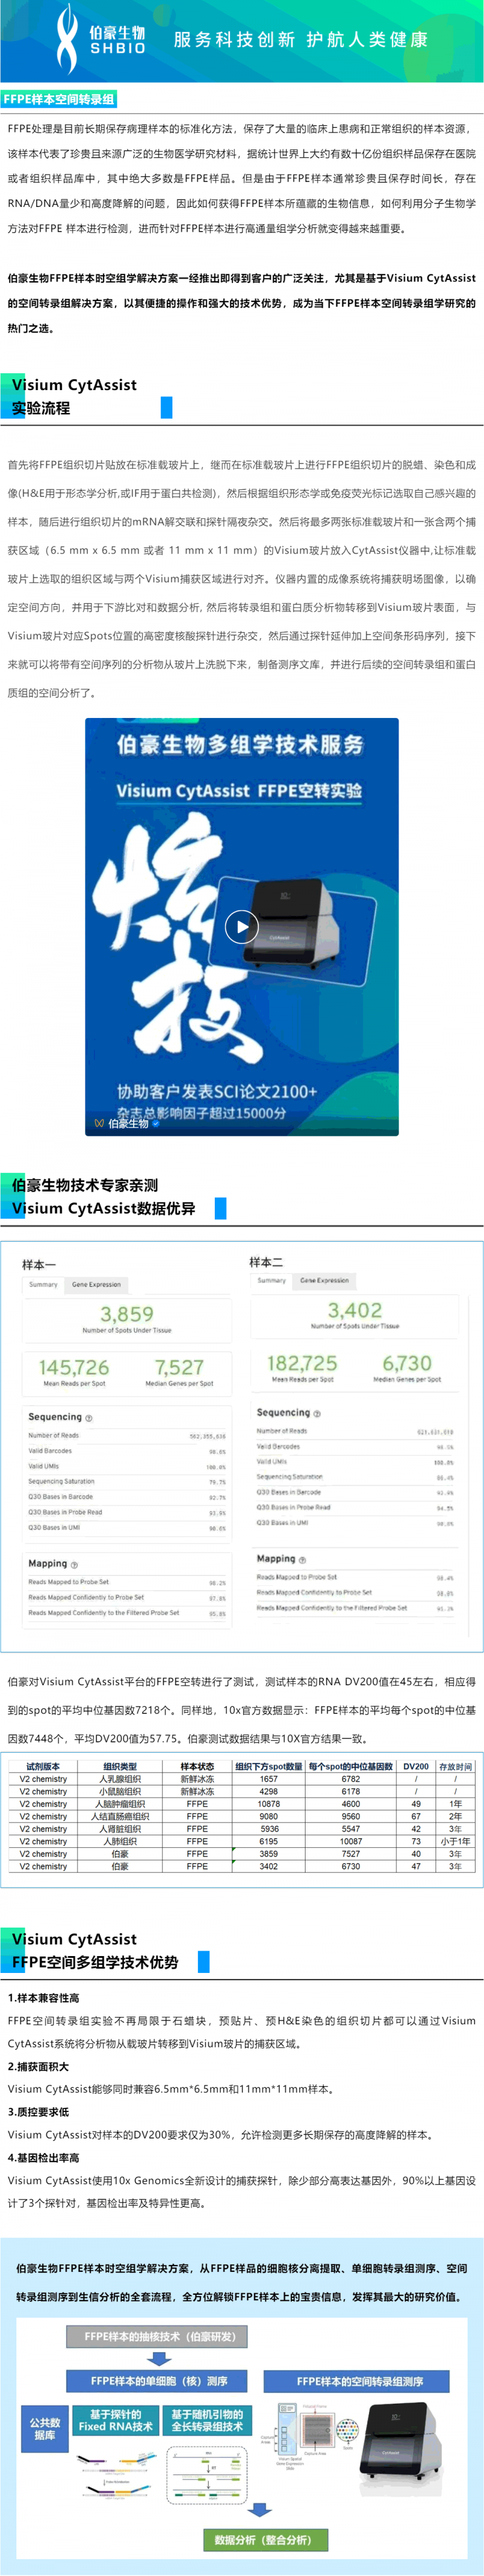This screenshot has width=484, height=2576.
Task: Select the Summary tab in 样本二
Action: (271, 1280)
